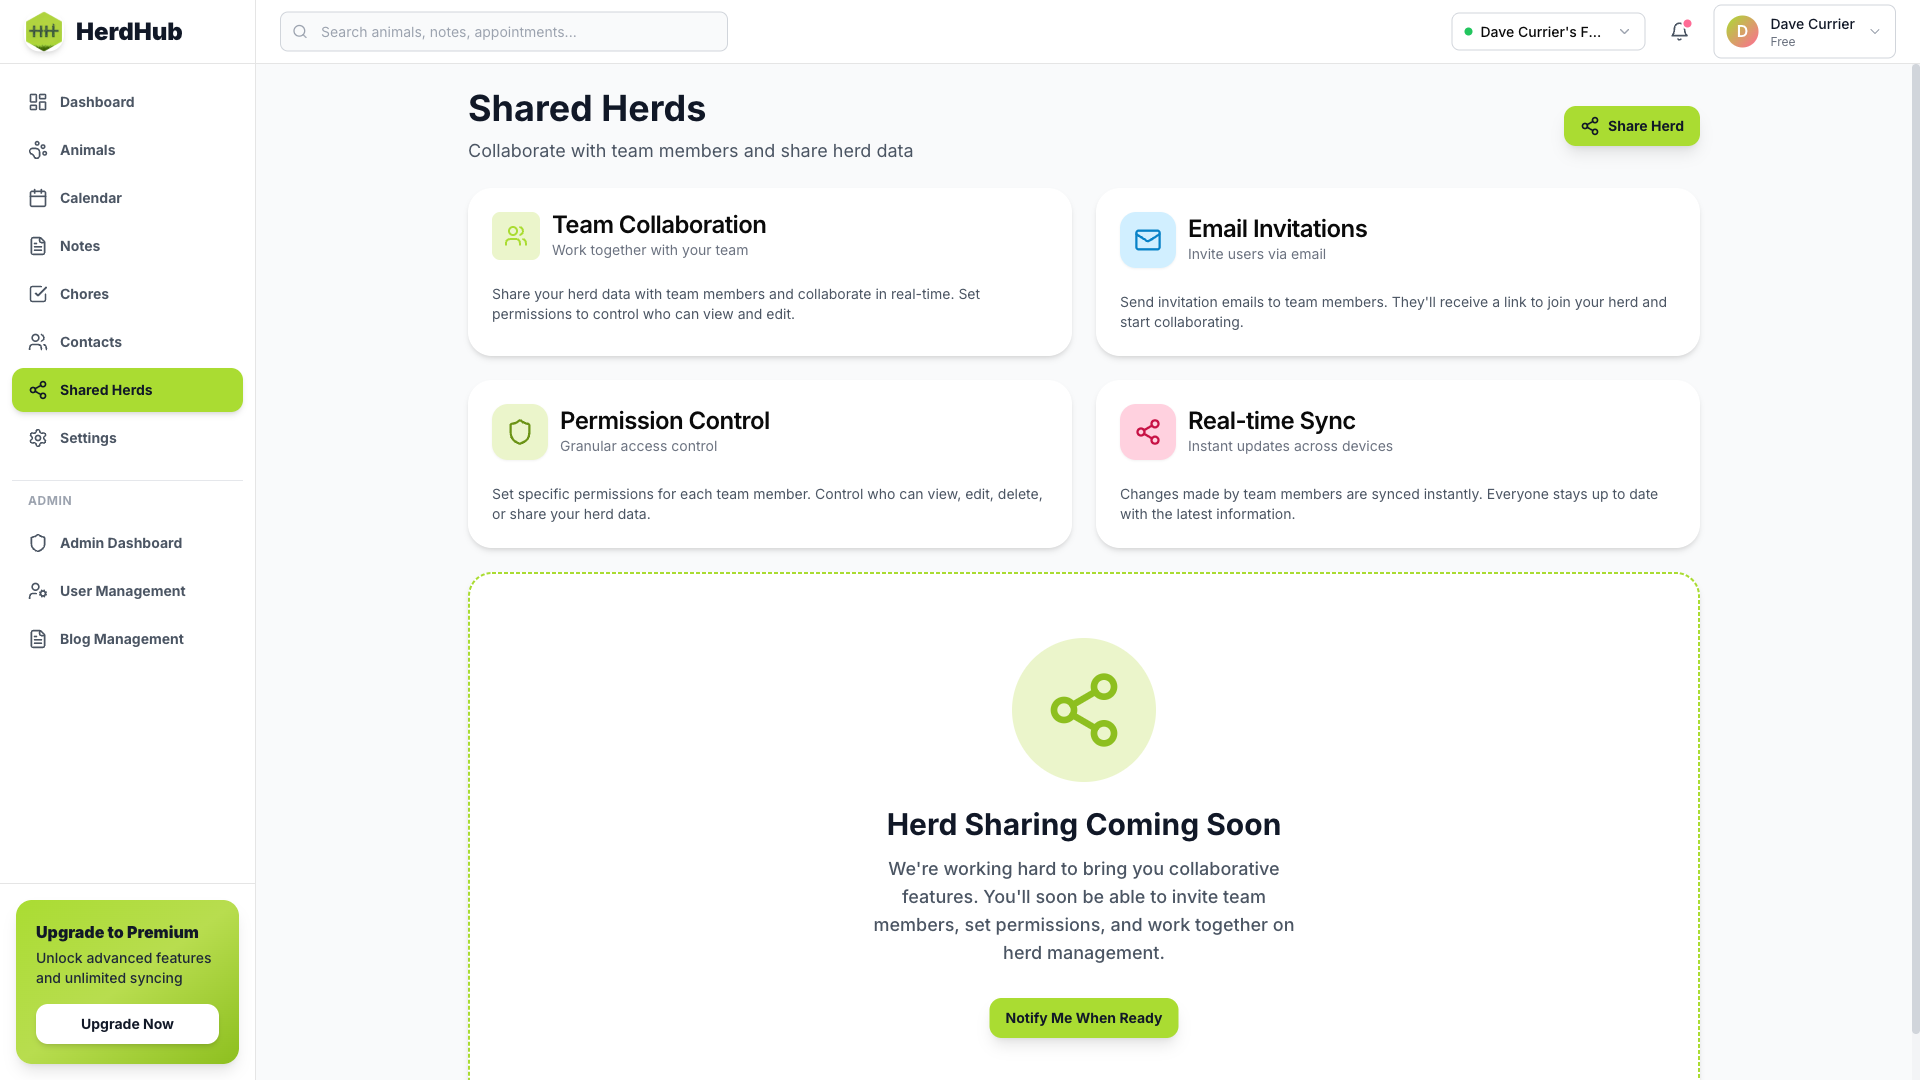1920x1080 pixels.
Task: Click the search magnifier icon
Action: coord(300,31)
